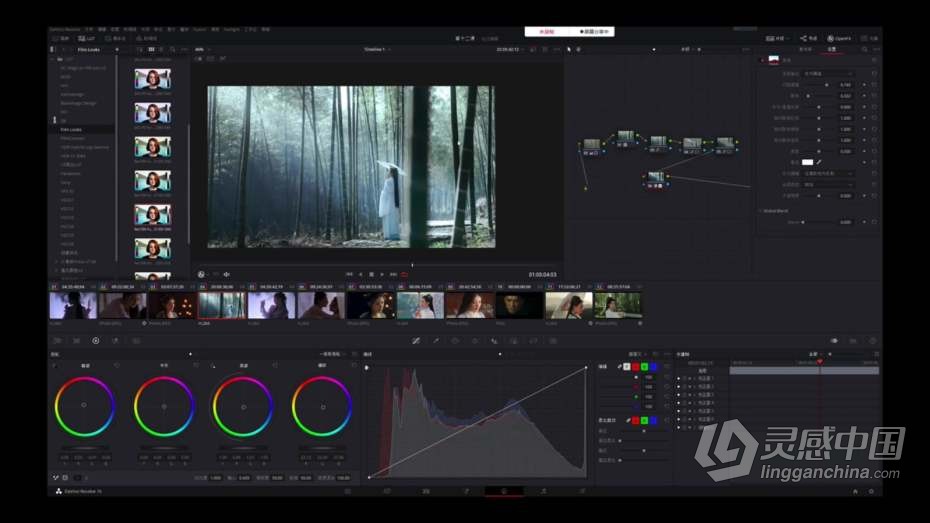Click the search icon in the LUT browser
Screen dimensions: 930x523
pyautogui.click(x=173, y=50)
